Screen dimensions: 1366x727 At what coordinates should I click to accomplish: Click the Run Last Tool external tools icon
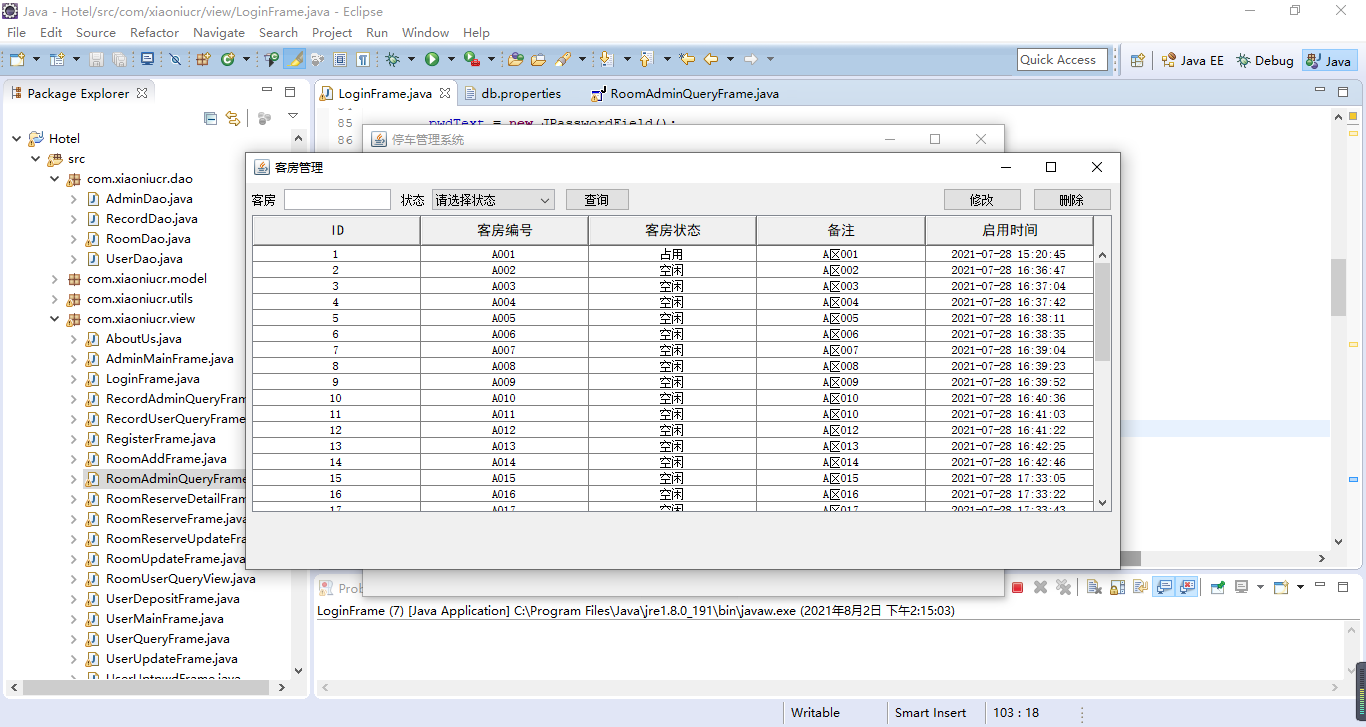[471, 60]
